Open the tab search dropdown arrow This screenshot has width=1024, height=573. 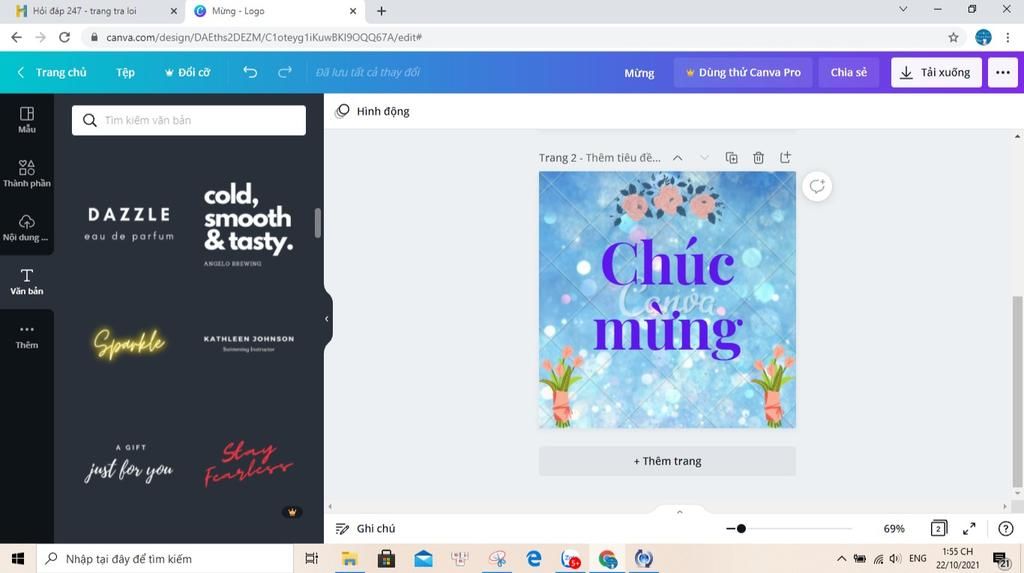[x=903, y=10]
